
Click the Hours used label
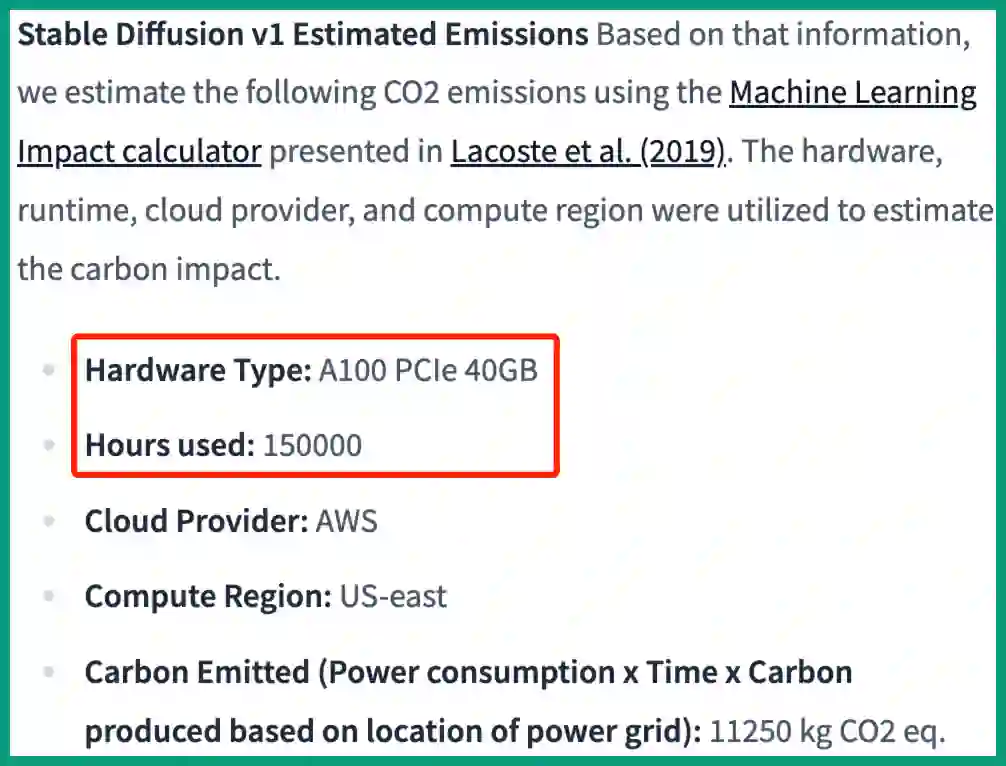tap(170, 445)
